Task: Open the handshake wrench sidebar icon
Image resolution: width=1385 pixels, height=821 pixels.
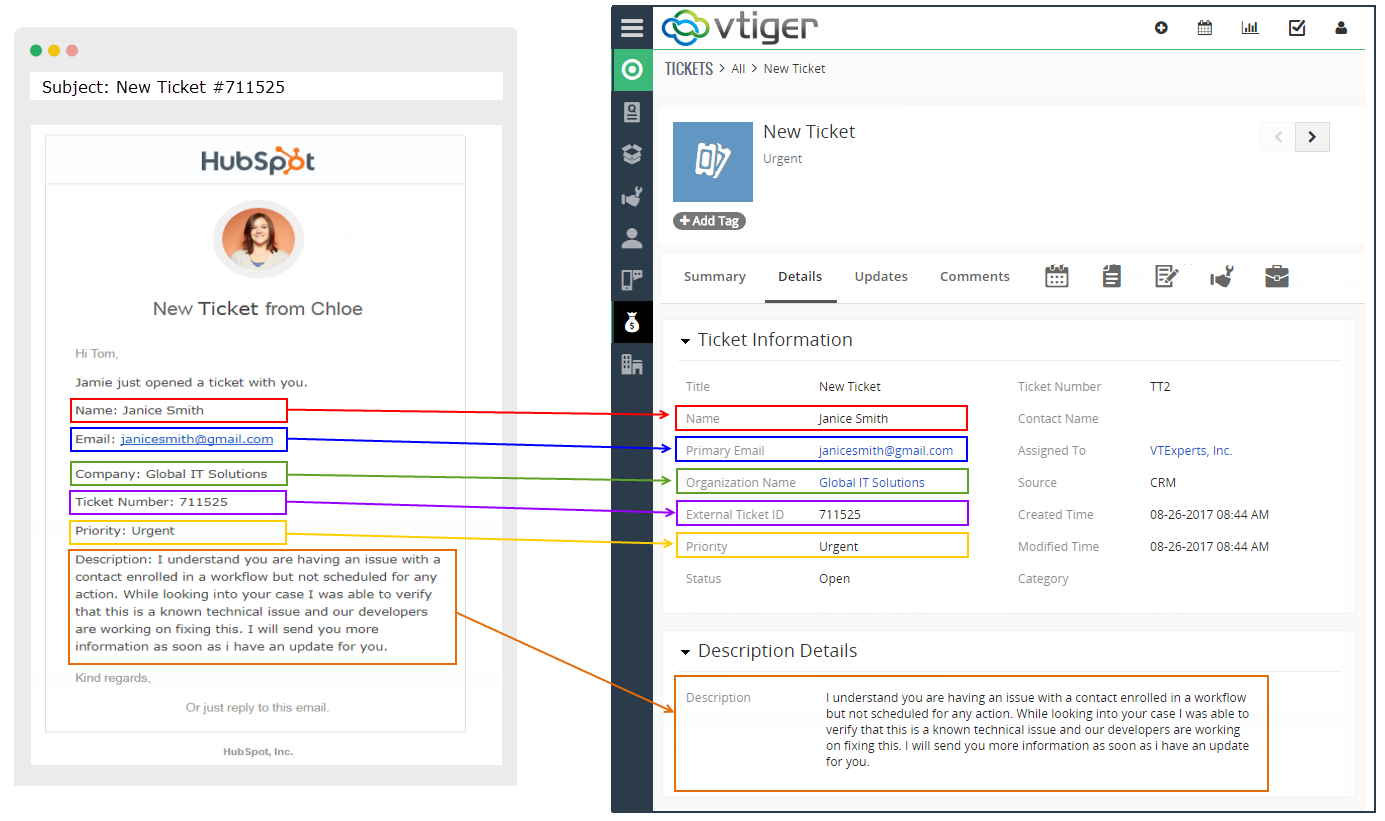Action: [x=632, y=197]
